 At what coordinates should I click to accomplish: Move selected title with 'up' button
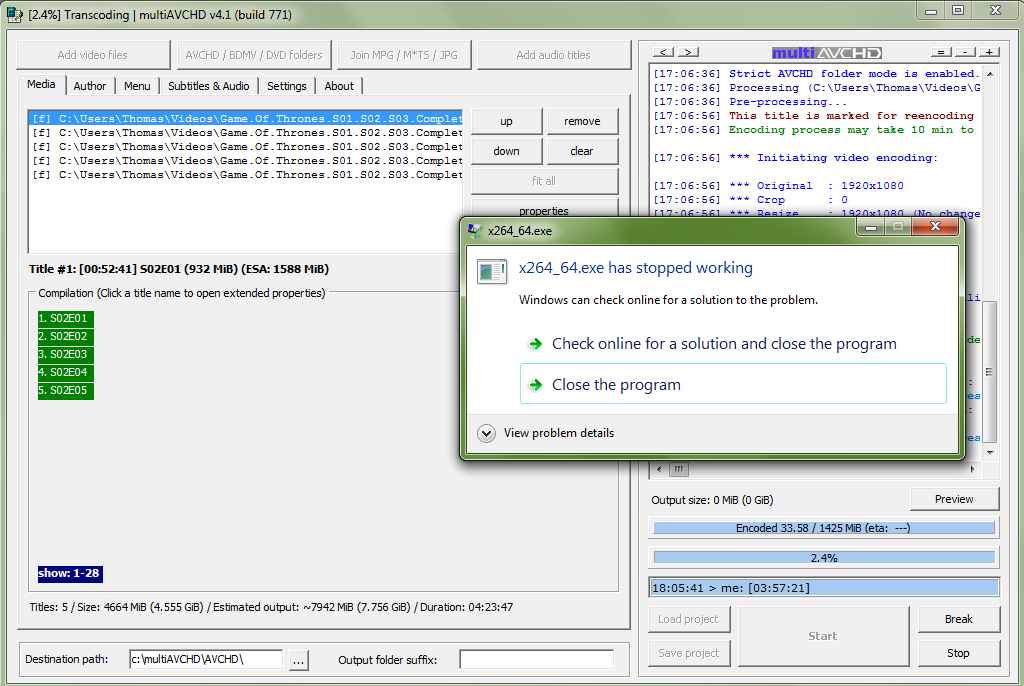pos(506,121)
